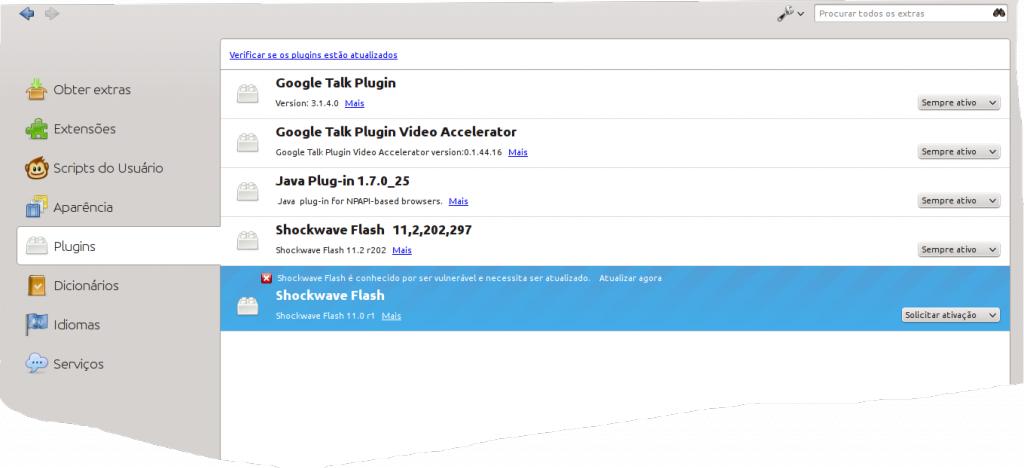Screen dimensions: 1024x468
Task: Open 'Mais' link for Java Plug-in
Action: [x=458, y=201]
